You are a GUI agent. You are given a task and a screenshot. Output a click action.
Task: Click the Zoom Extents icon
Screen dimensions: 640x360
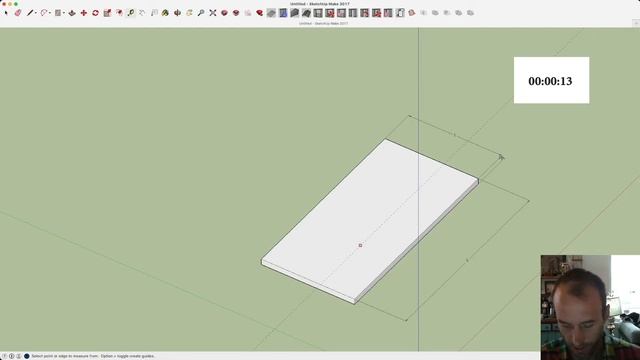(x=213, y=13)
